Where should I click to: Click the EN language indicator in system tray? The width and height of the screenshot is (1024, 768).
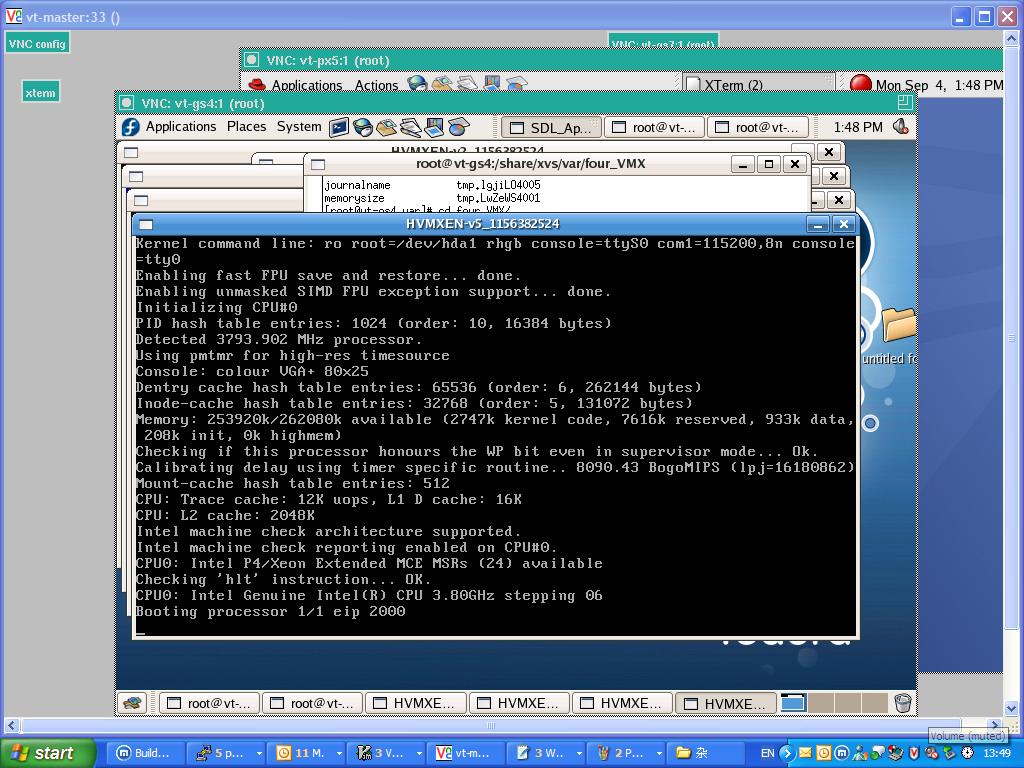[x=768, y=753]
